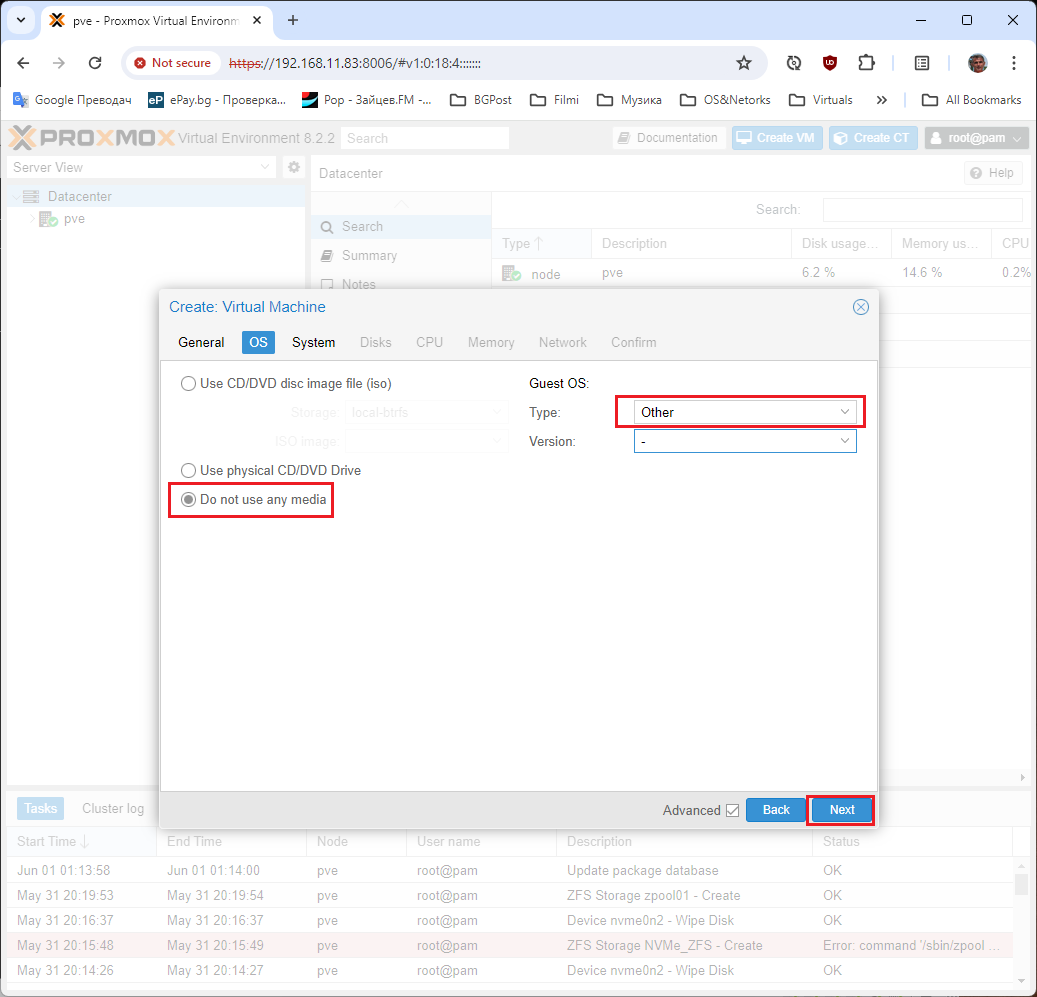The image size is (1037, 997).
Task: Open uBlock Origin shield extension icon
Action: [x=829, y=63]
